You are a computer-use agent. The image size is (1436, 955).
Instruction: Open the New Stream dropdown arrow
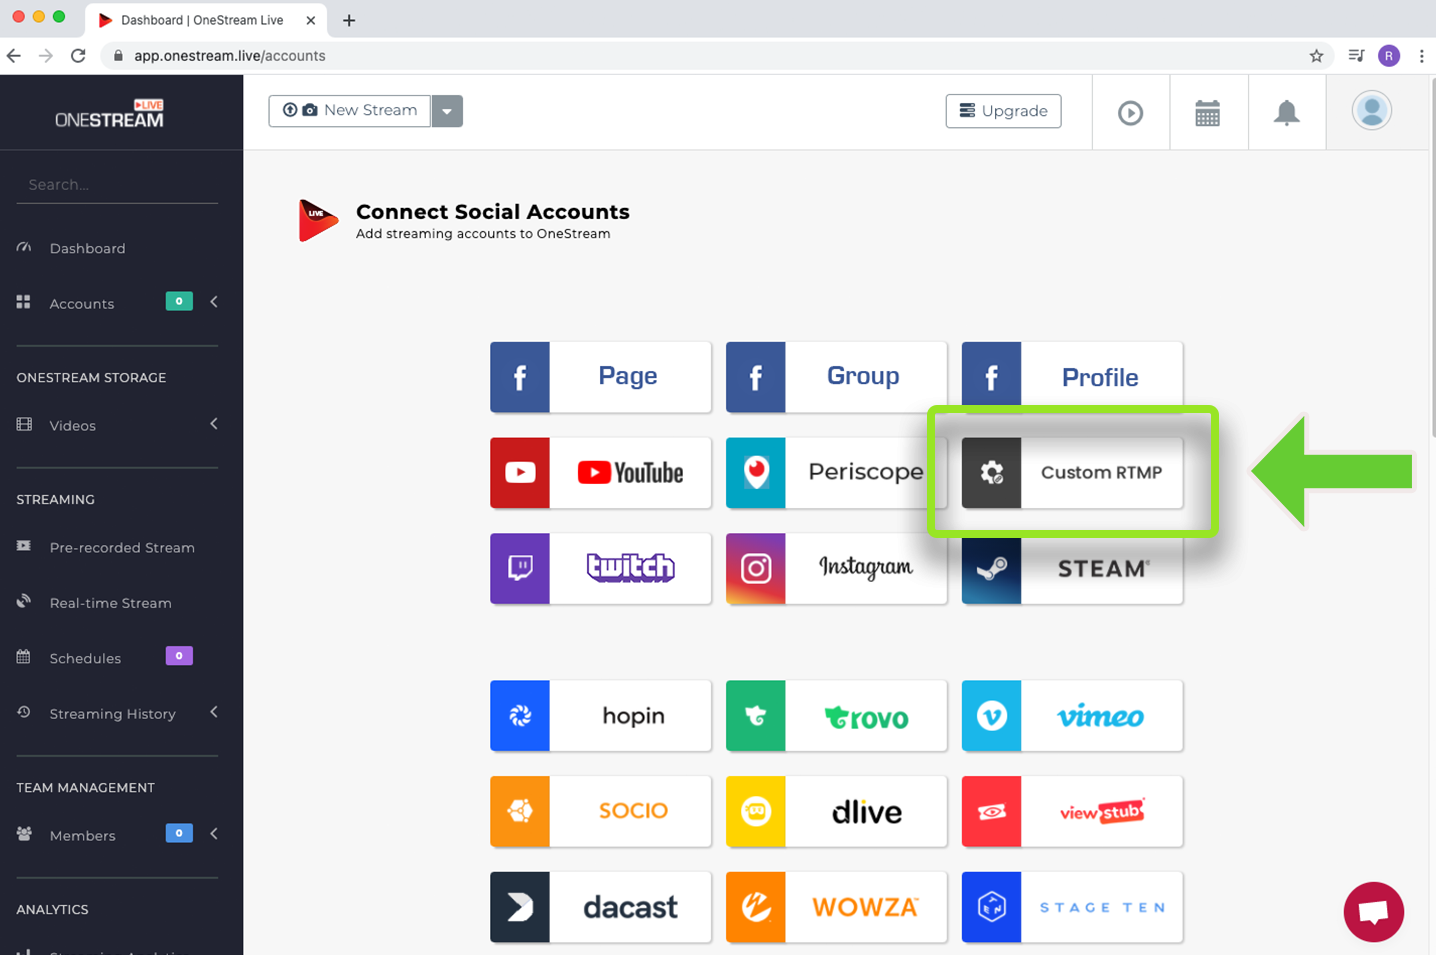pos(447,111)
